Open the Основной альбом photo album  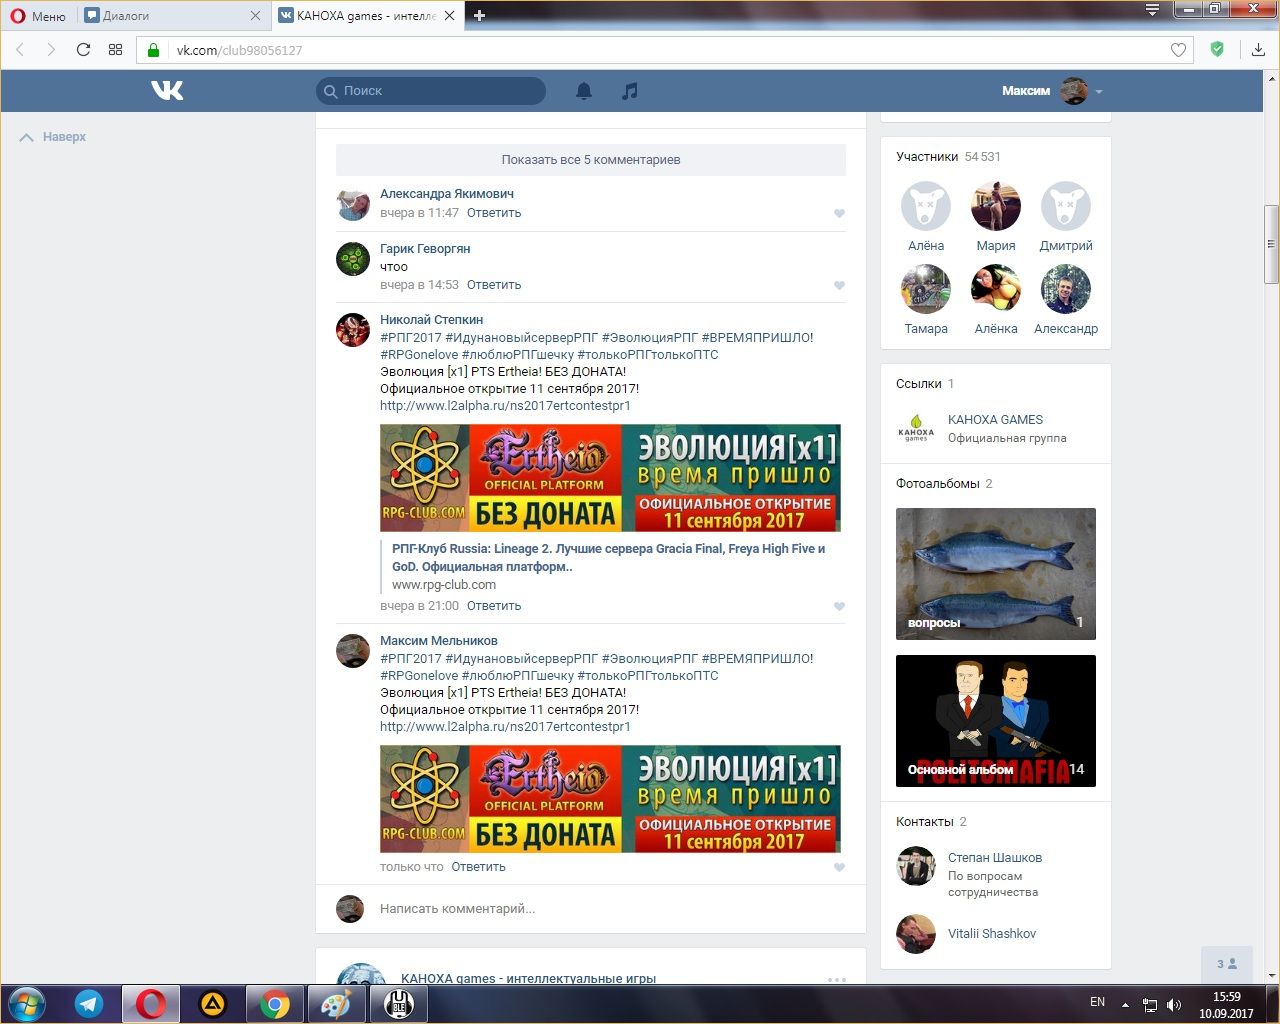(x=996, y=721)
